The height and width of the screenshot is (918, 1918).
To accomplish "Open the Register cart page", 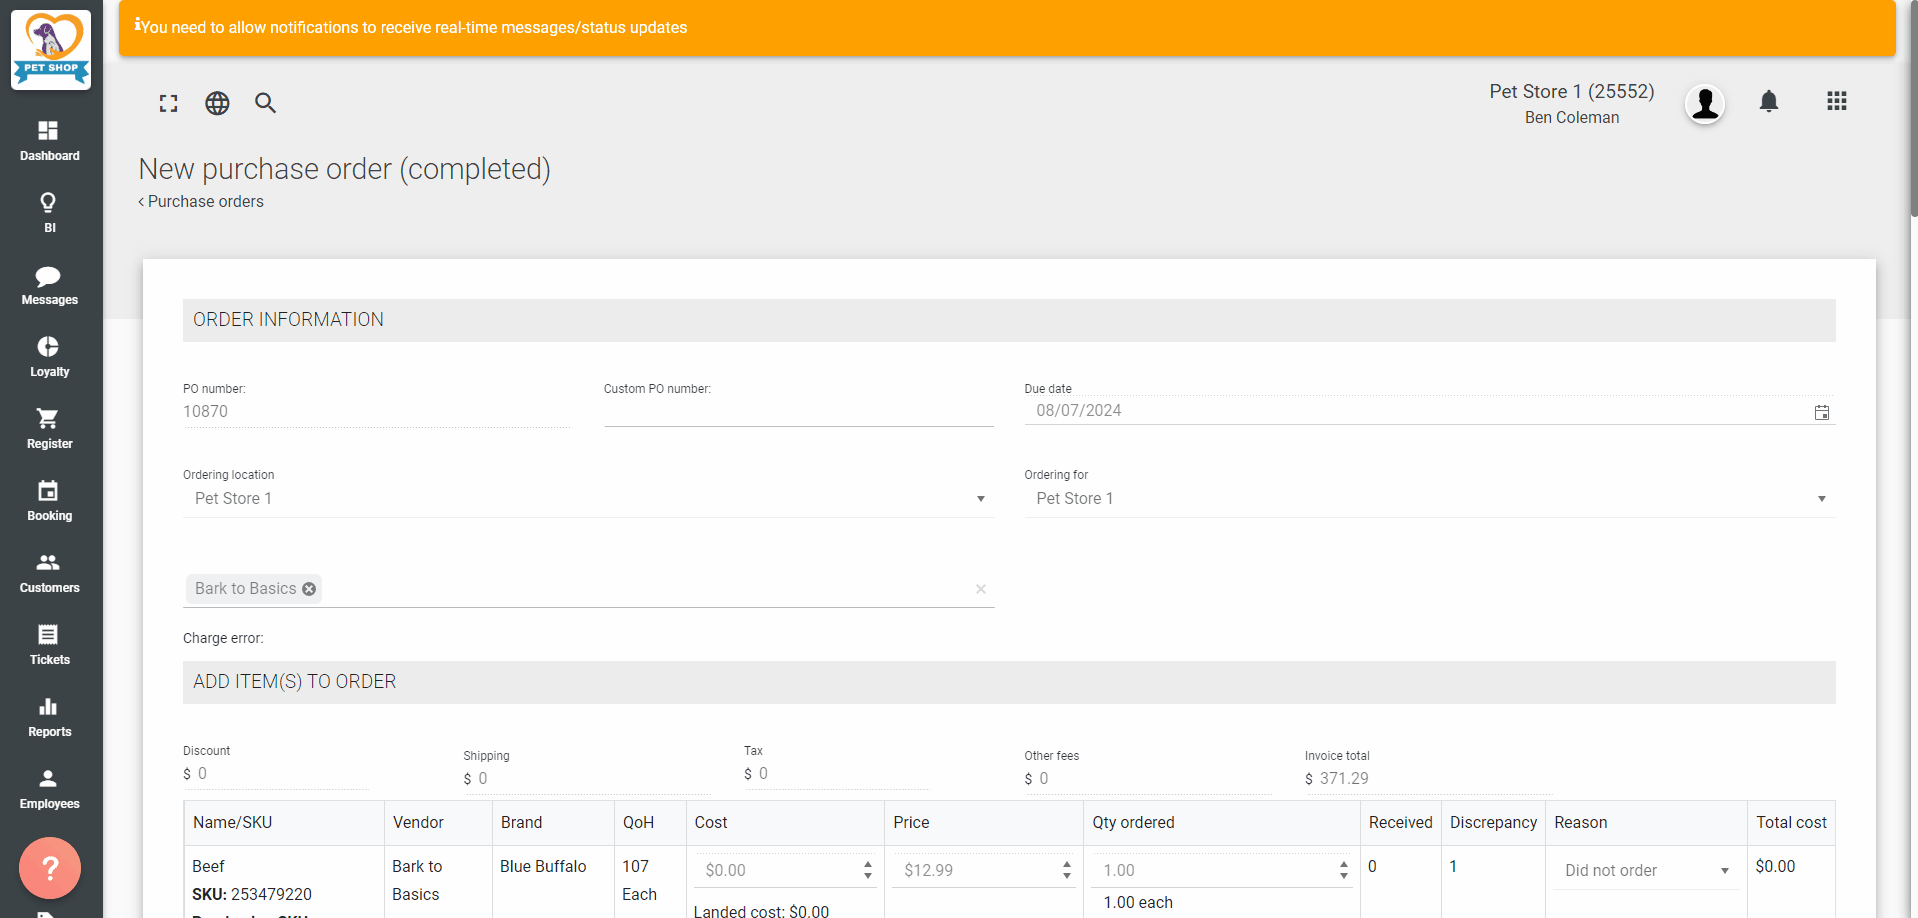I will point(50,429).
